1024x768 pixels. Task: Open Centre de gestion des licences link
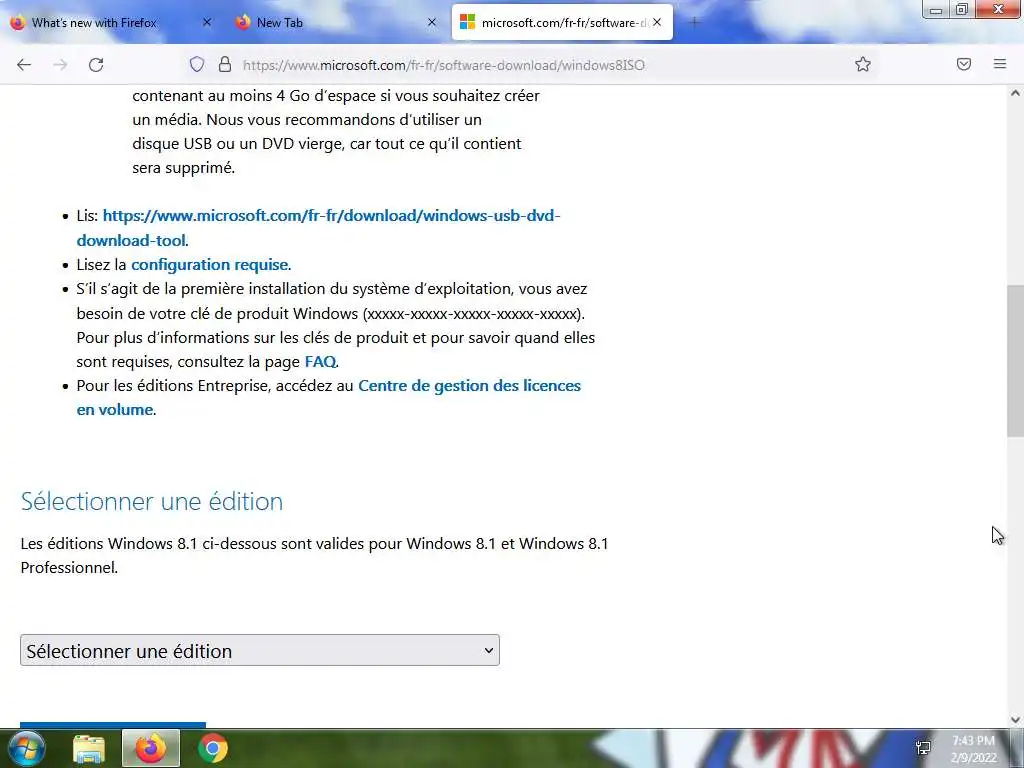(328, 398)
